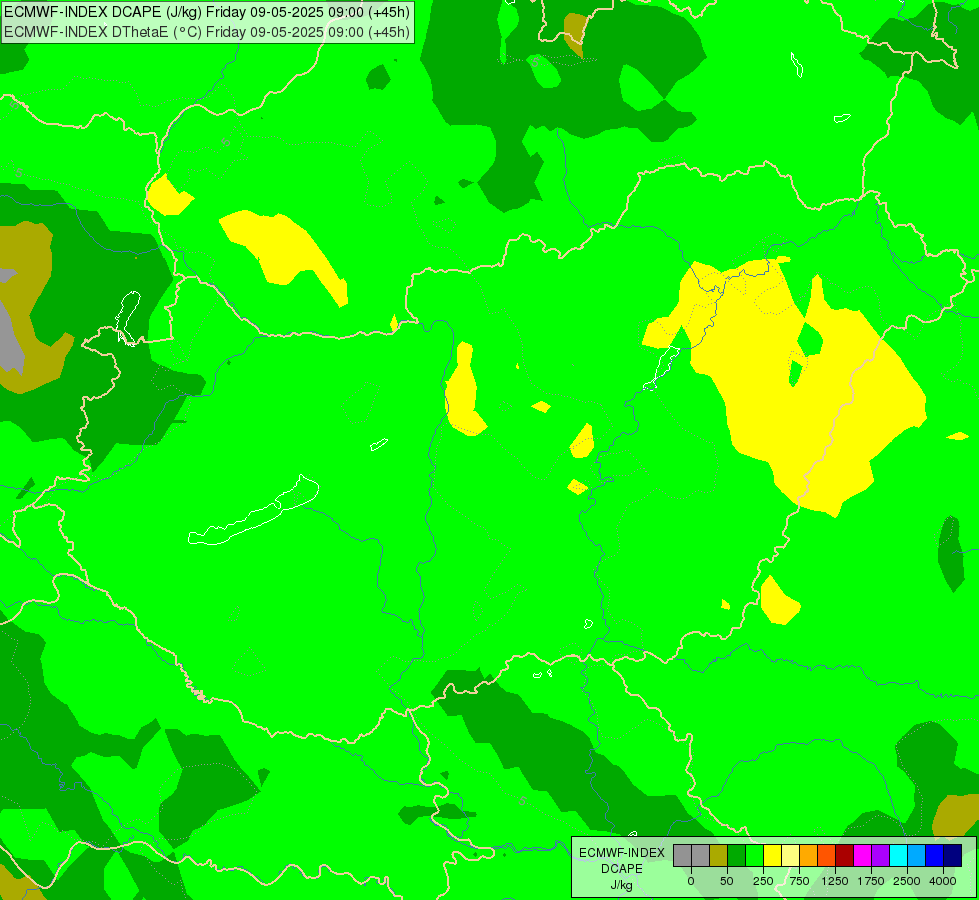
Task: Click the magenta legend swatch before 1750
Action: tap(862, 855)
